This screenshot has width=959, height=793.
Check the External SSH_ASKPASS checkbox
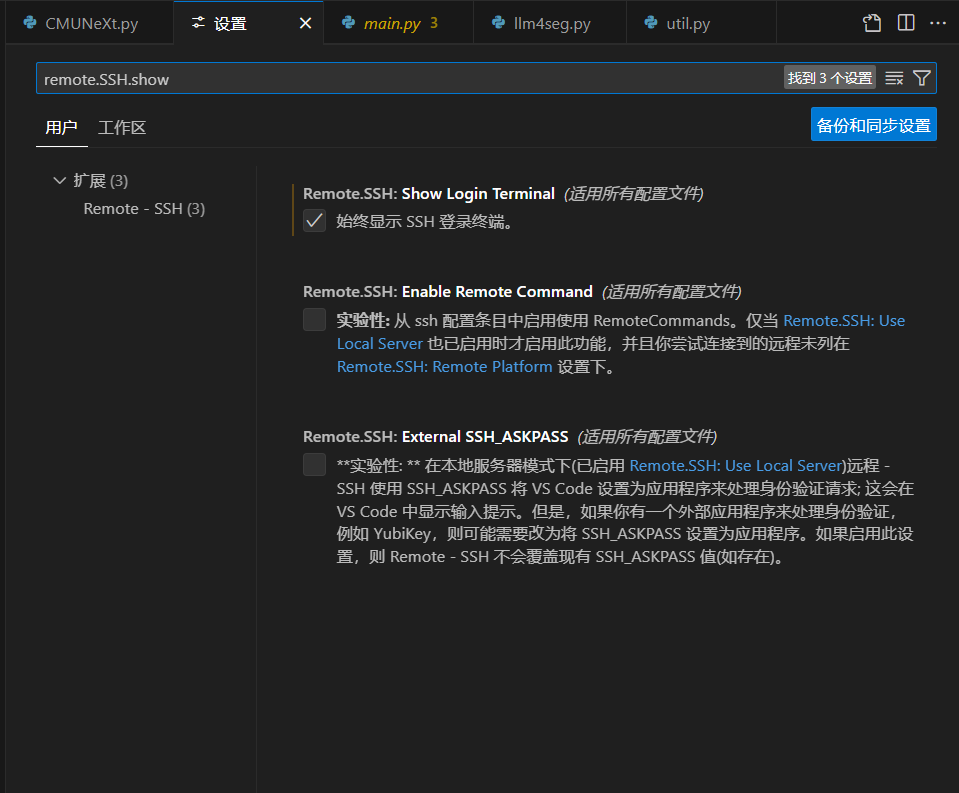pyautogui.click(x=315, y=465)
